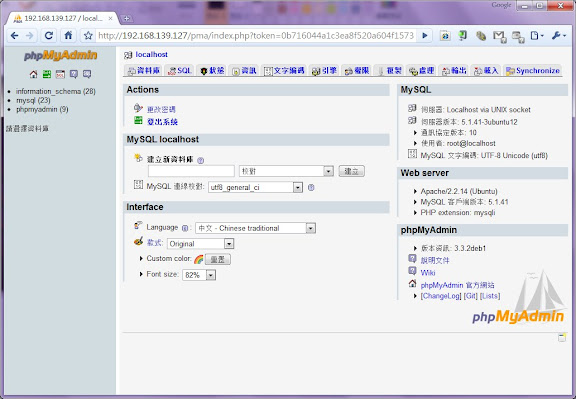Click the create database button

tap(352, 171)
